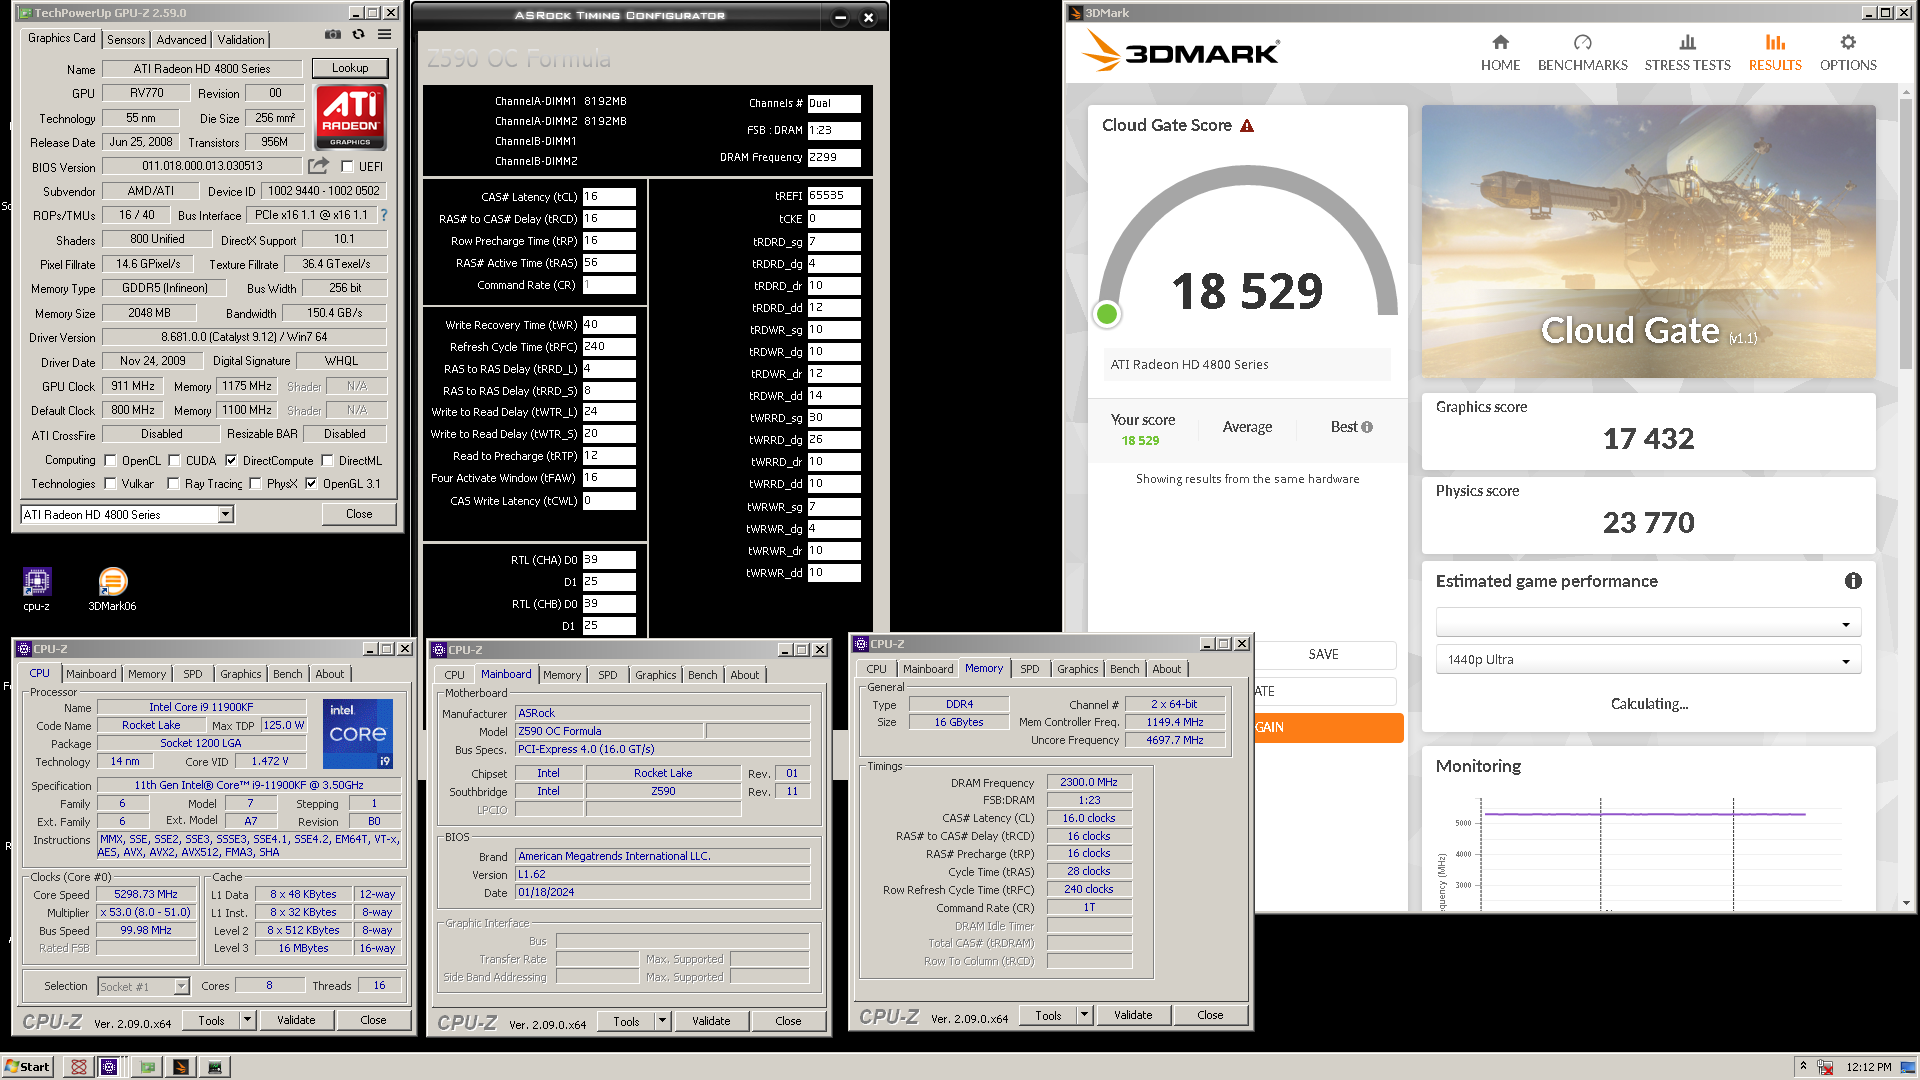
Task: Click Validate in CPU-Z Memory window
Action: pyautogui.click(x=1133, y=1015)
